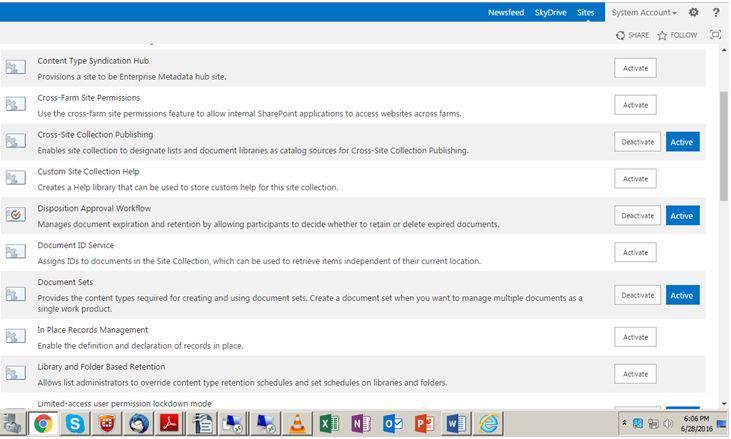Select the 'Document ID Service' title

tap(76, 245)
